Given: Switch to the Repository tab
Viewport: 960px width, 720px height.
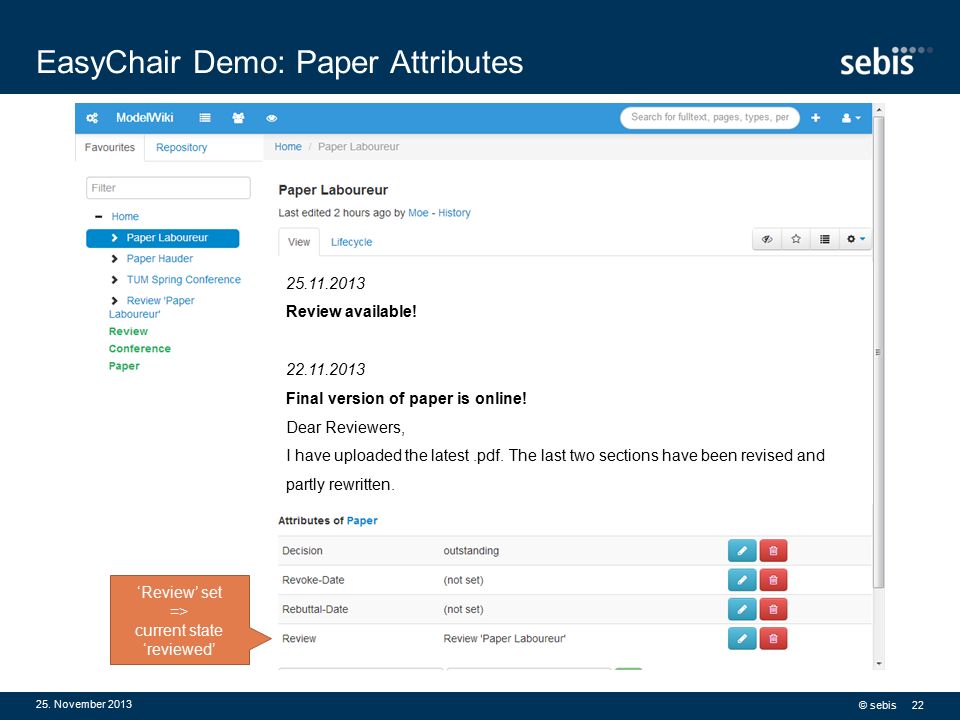Looking at the screenshot, I should click(x=181, y=148).
